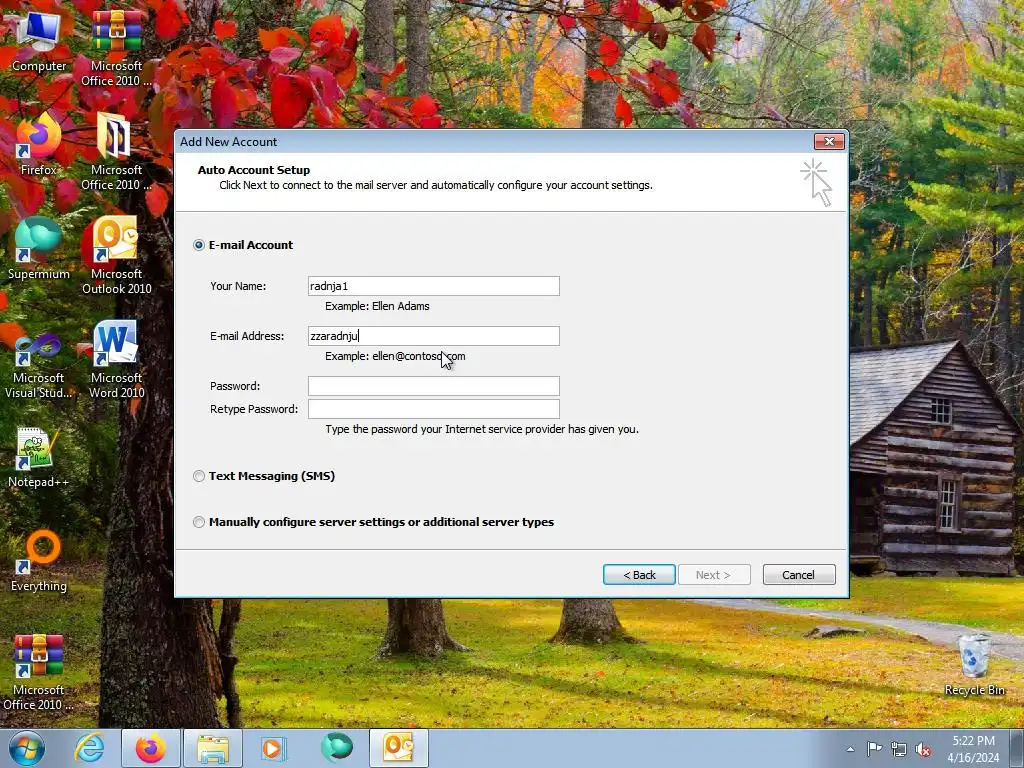Open the Action Center flag icon
The height and width of the screenshot is (768, 1024).
(874, 749)
